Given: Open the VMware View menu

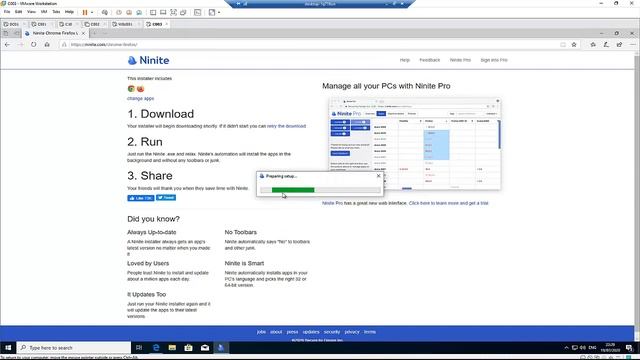Looking at the screenshot, I should click(x=31, y=12).
